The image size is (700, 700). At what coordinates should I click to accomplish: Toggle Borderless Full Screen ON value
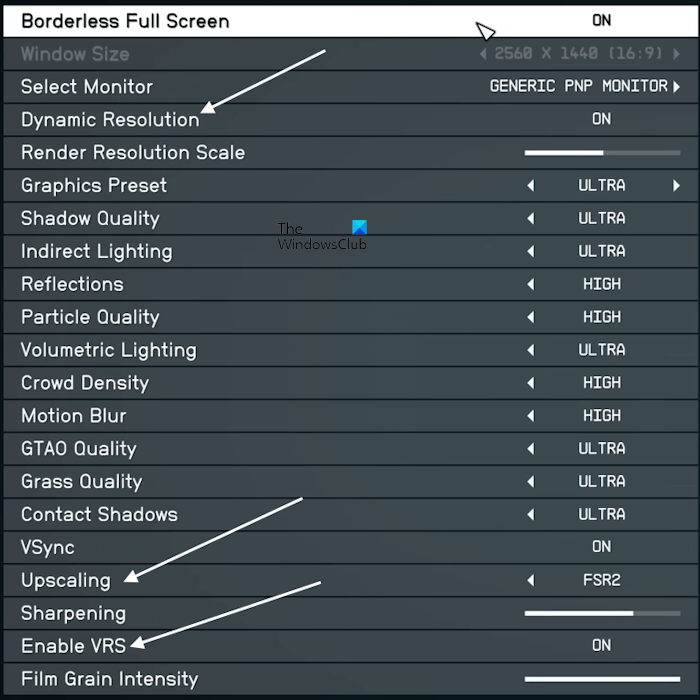601,21
